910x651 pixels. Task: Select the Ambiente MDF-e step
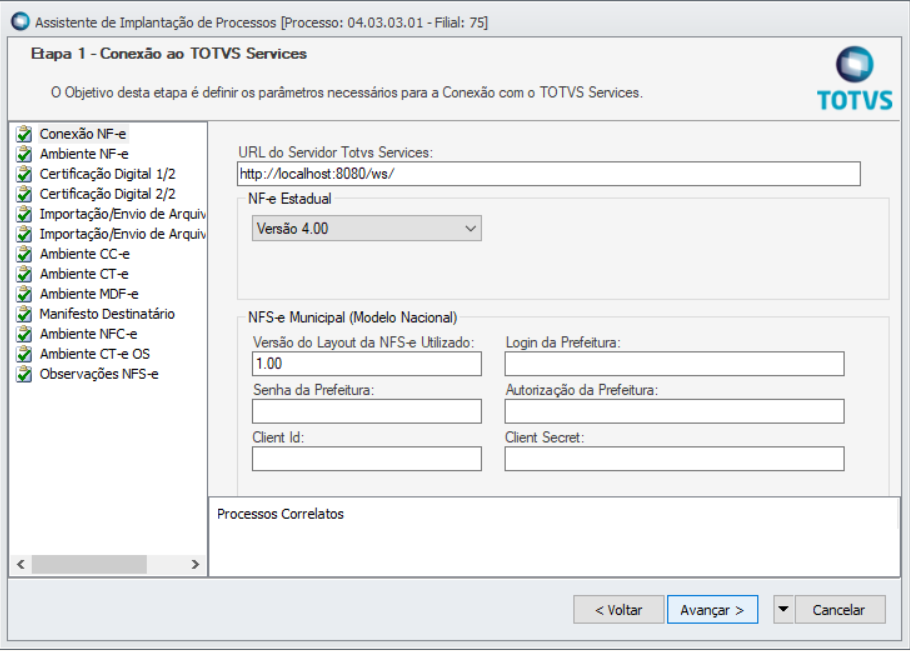click(89, 294)
